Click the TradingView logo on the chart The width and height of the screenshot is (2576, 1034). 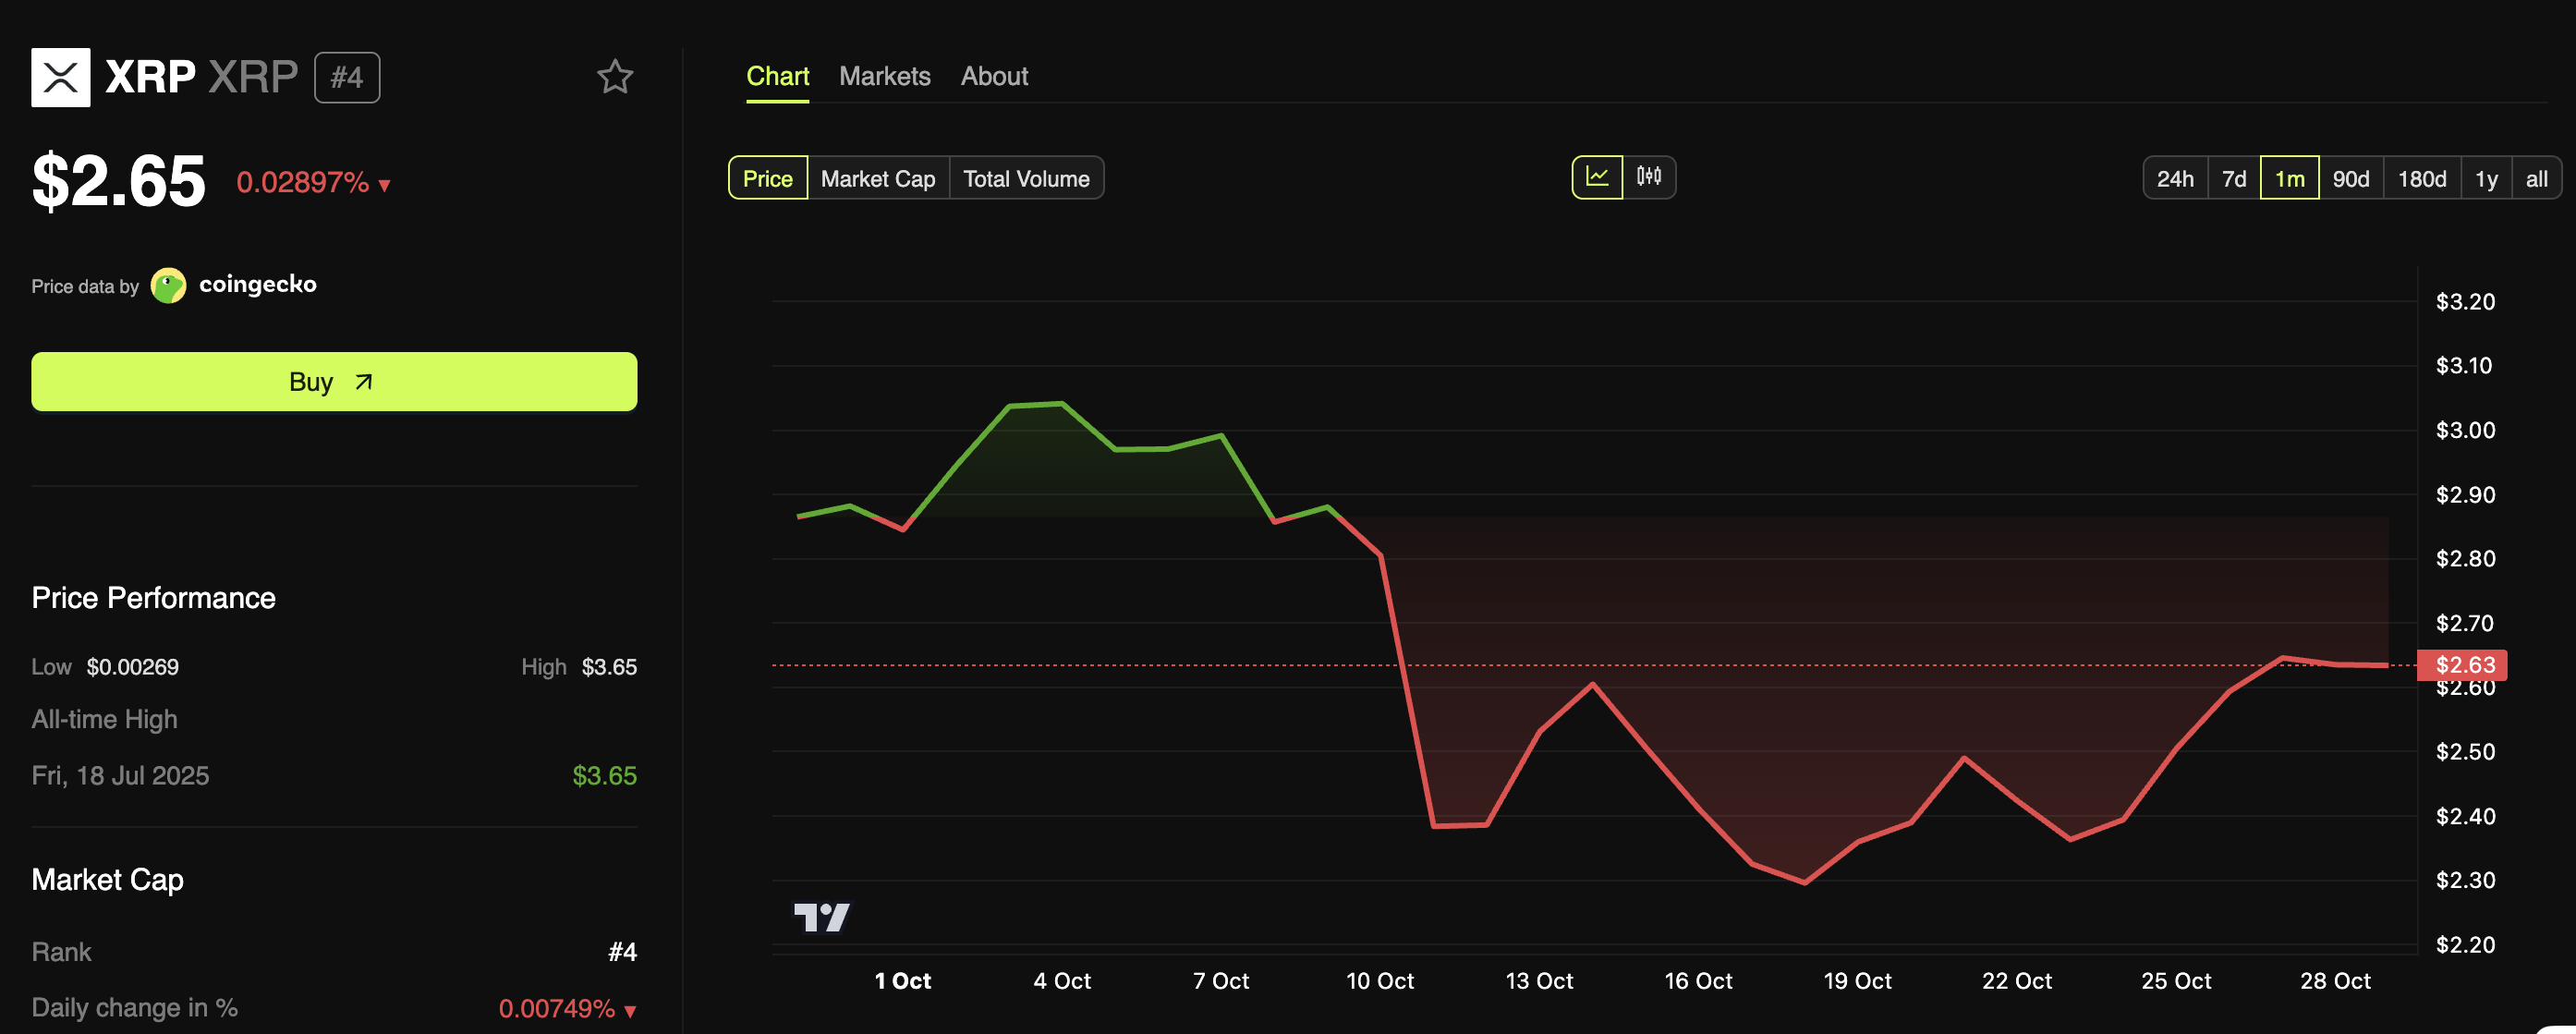point(822,916)
